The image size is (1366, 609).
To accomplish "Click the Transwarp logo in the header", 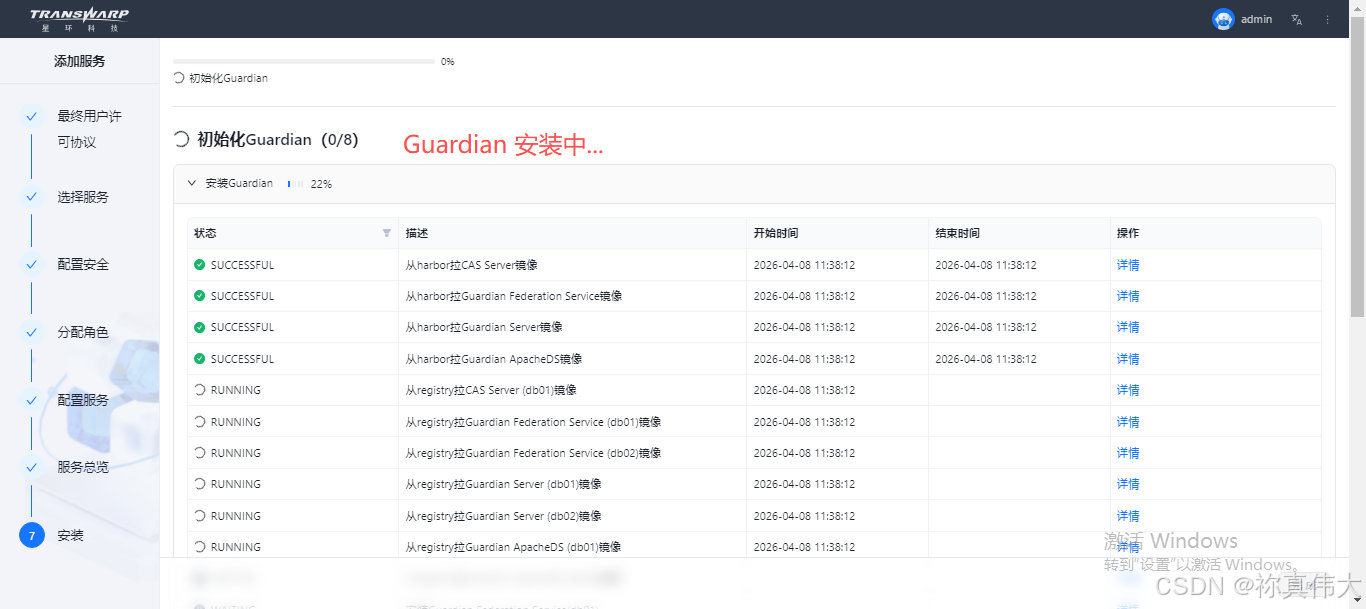I will pyautogui.click(x=79, y=18).
